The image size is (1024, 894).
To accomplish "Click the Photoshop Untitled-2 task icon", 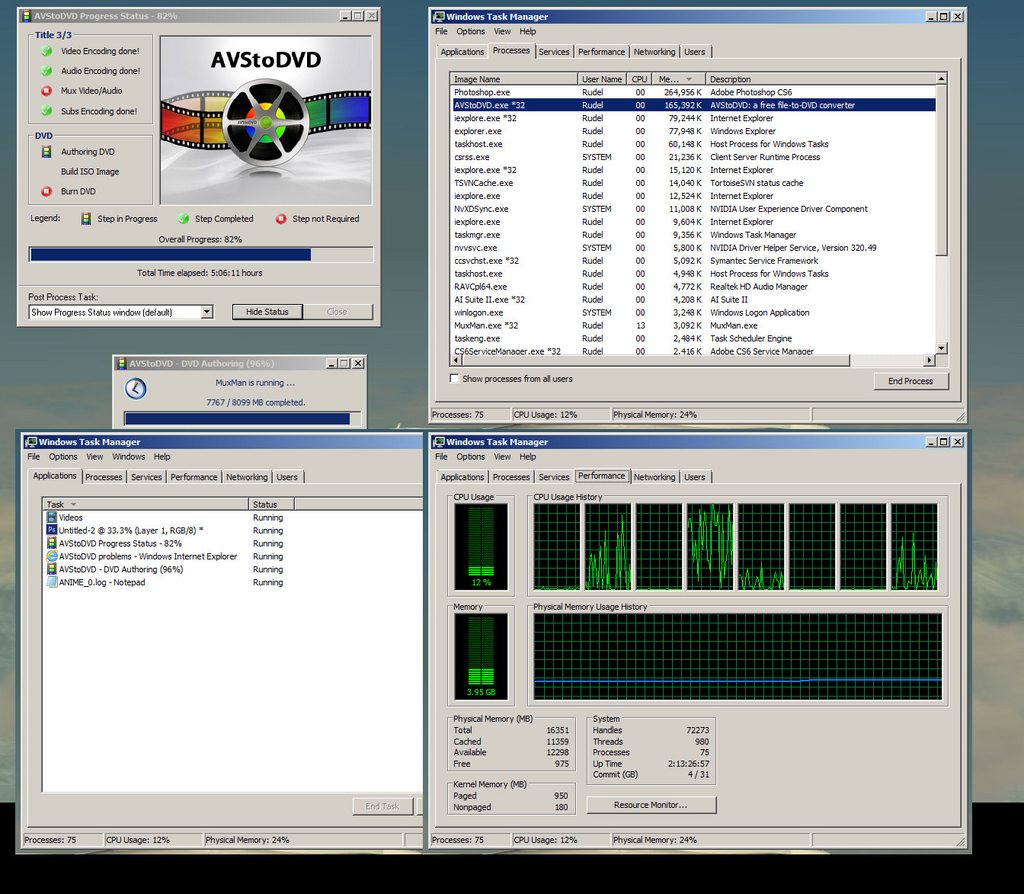I will pyautogui.click(x=52, y=530).
